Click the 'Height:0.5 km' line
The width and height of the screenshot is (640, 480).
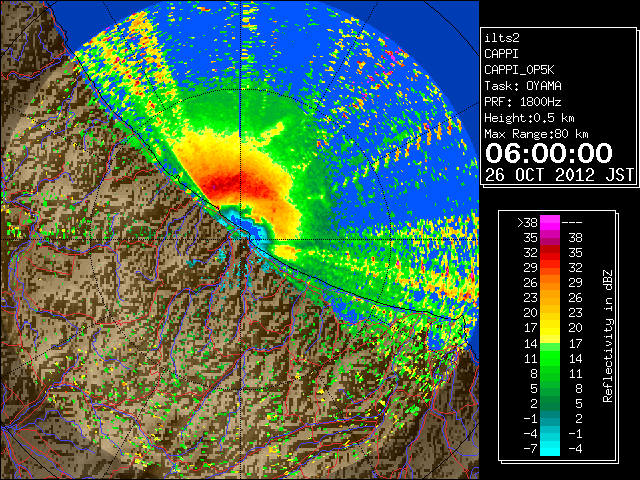(529, 118)
